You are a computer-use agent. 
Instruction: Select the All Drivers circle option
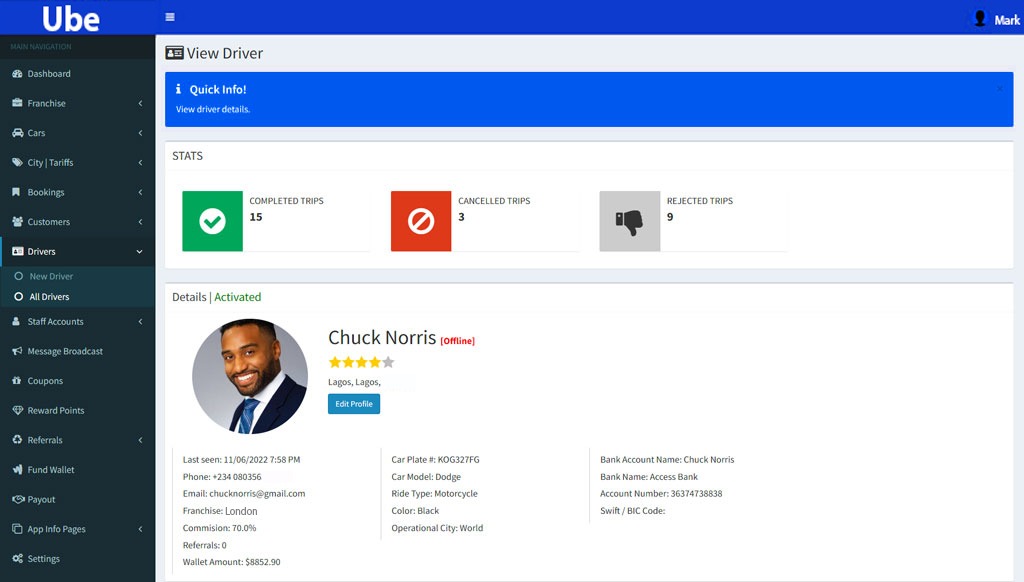tap(18, 297)
